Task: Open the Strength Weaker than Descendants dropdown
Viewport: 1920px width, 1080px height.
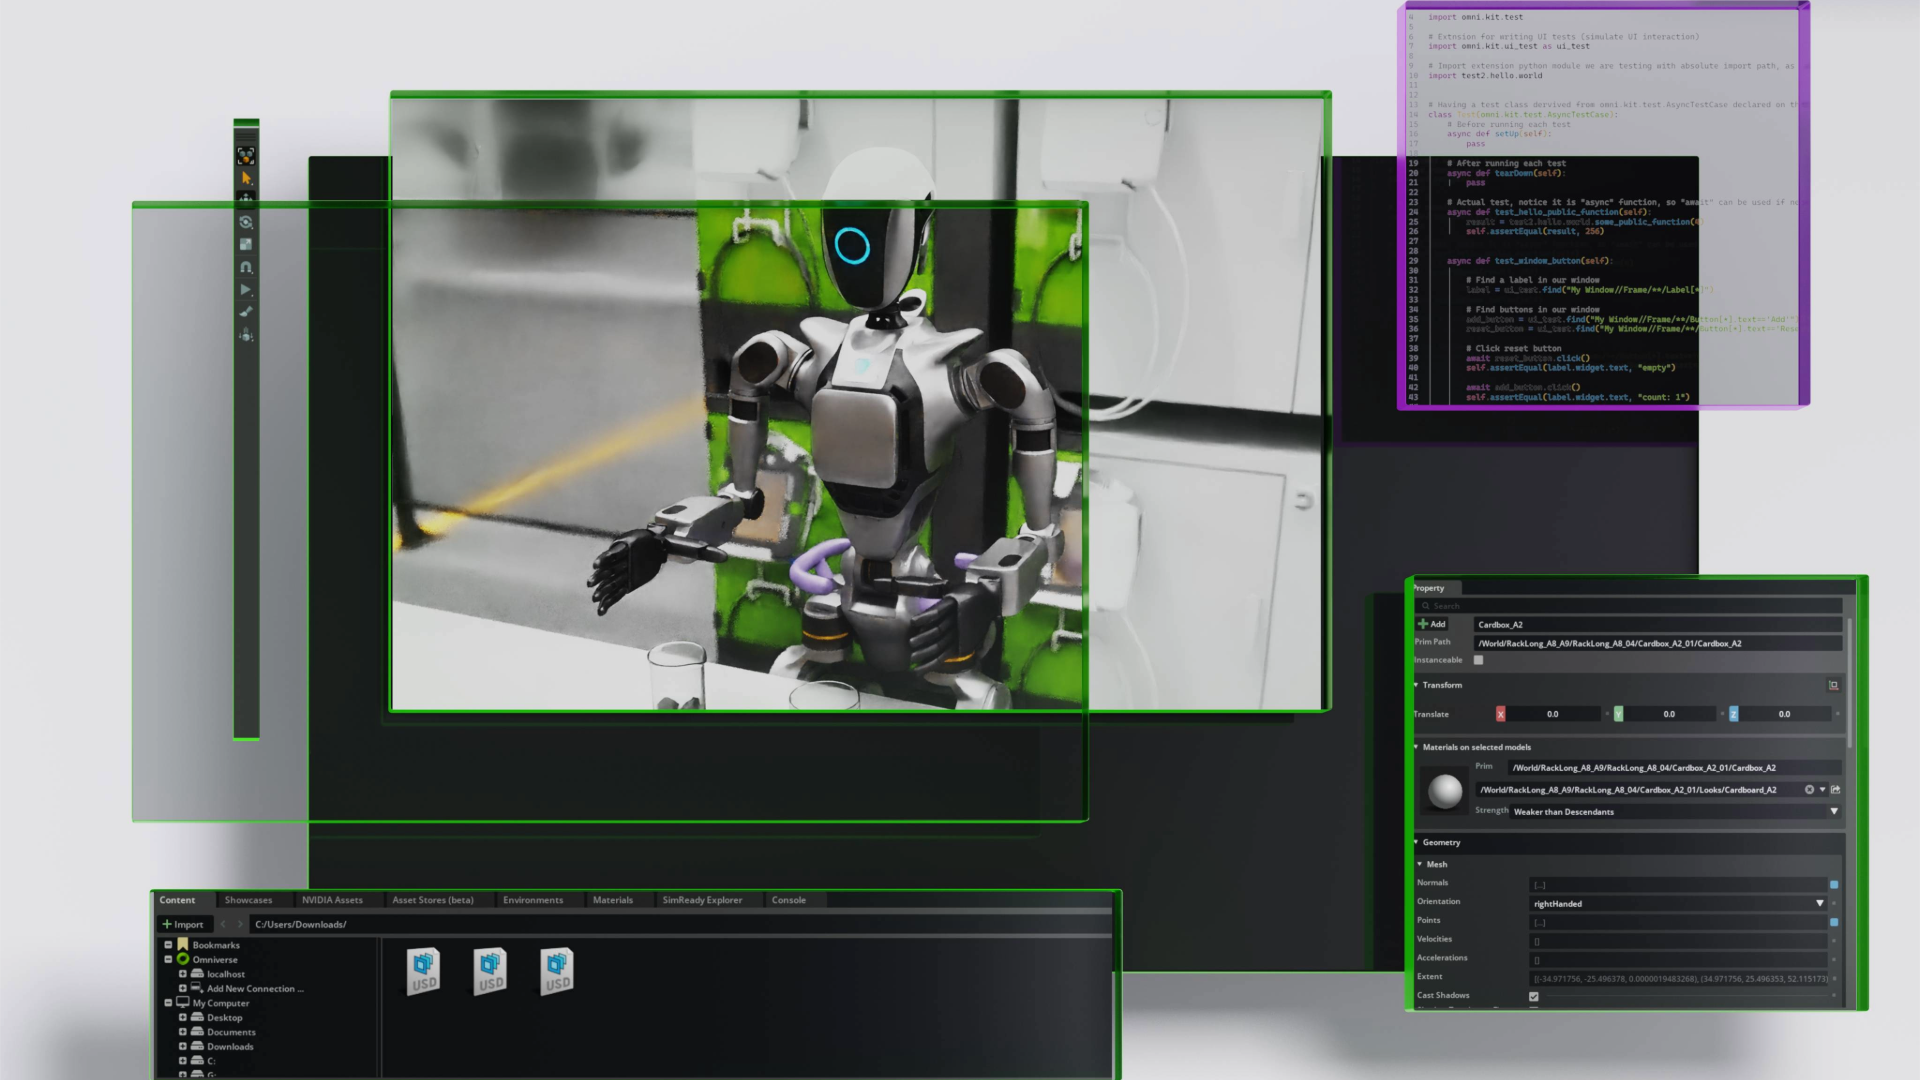Action: [x=1833, y=811]
